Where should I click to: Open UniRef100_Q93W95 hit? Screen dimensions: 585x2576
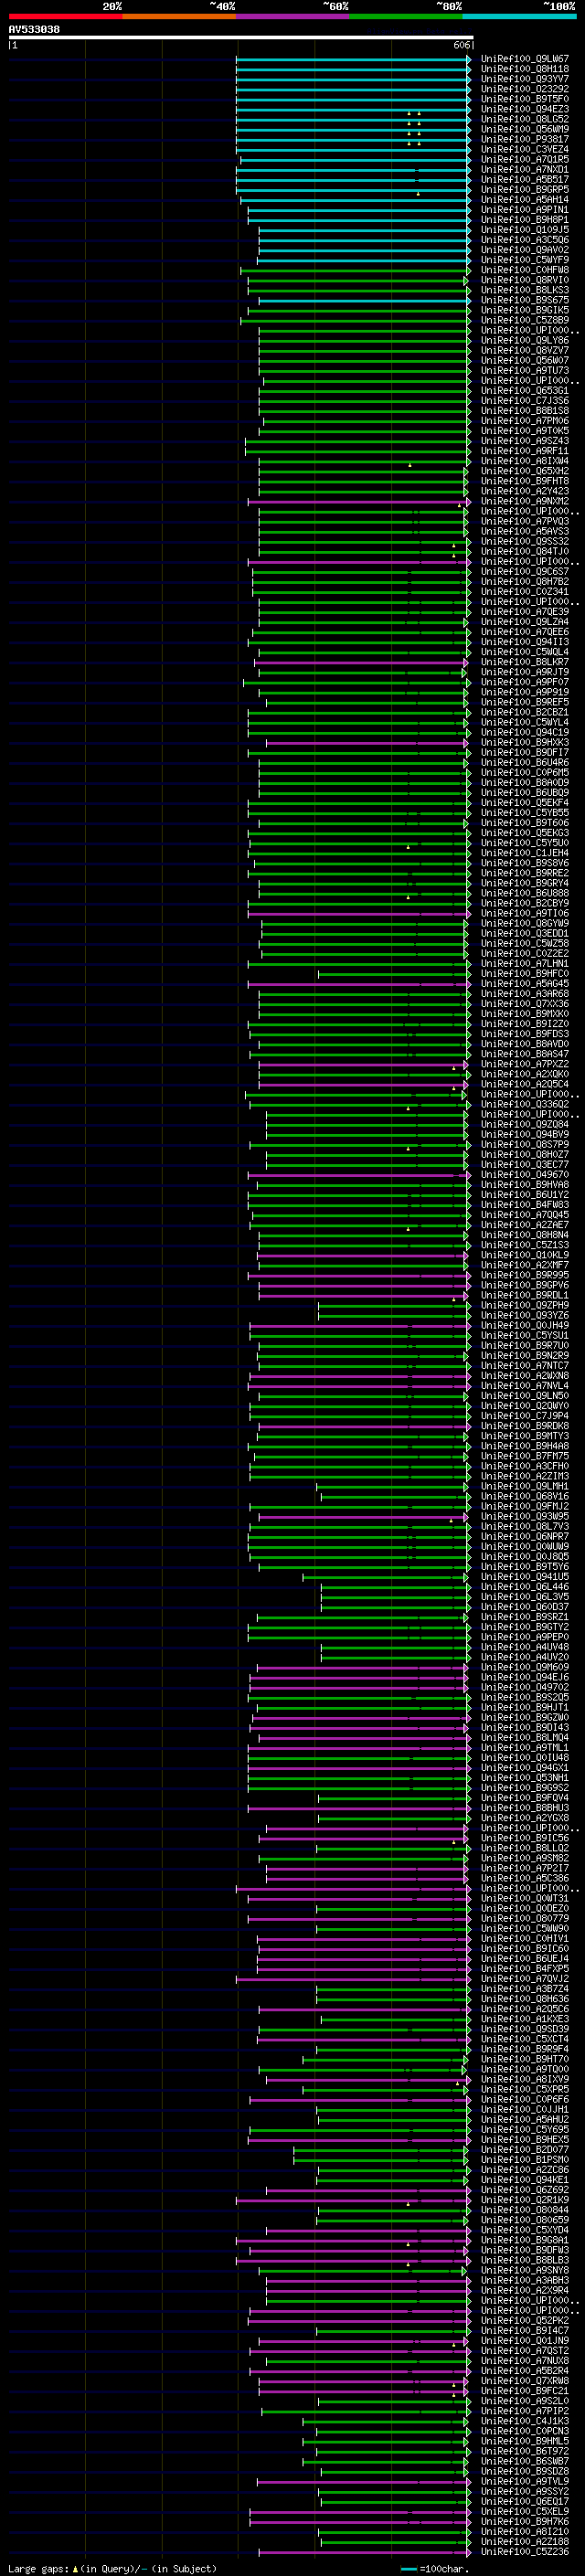(x=525, y=1516)
